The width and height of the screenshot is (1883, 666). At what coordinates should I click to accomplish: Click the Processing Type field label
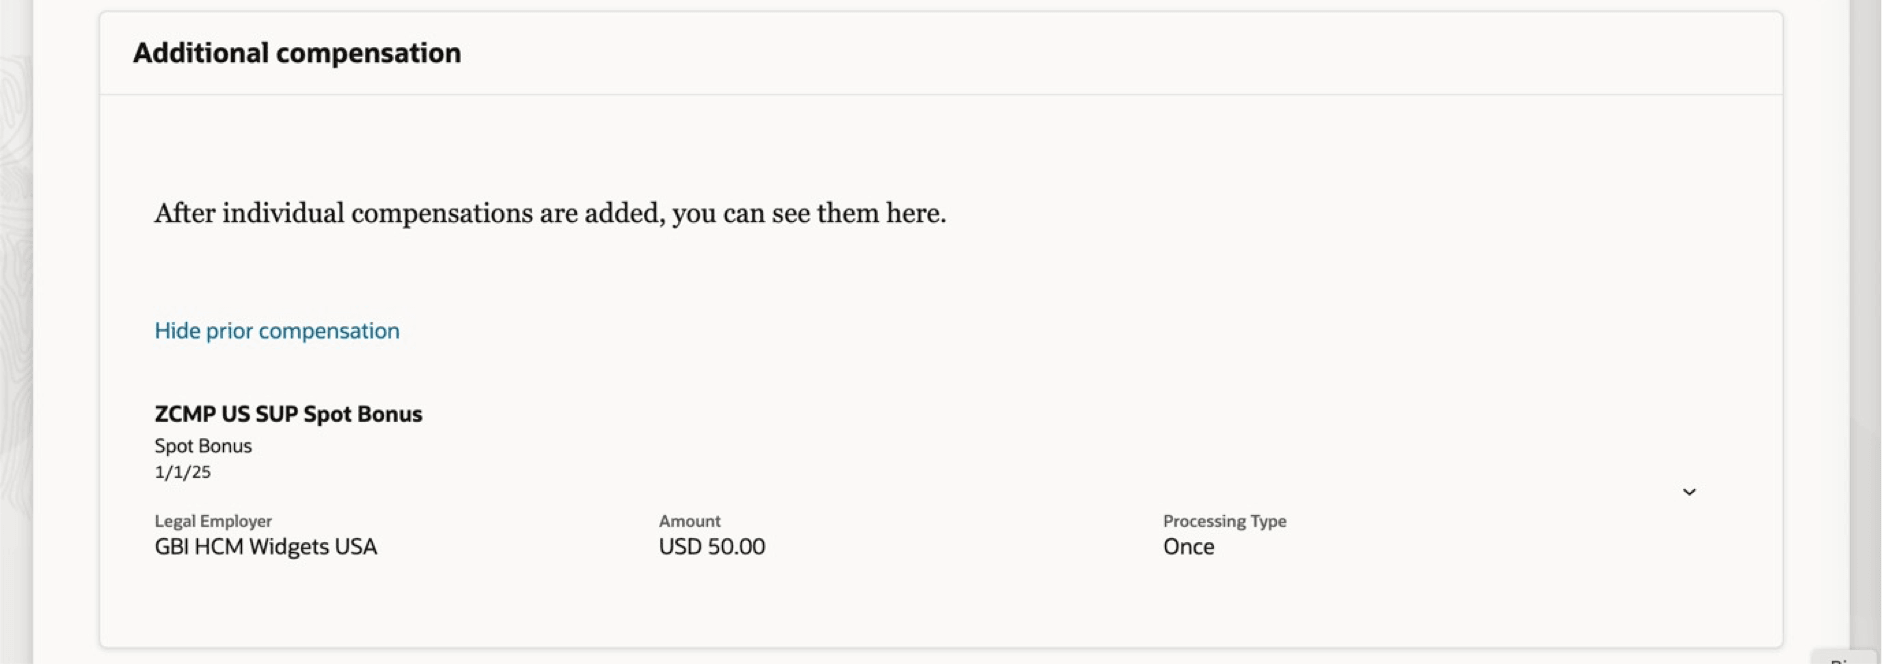coord(1224,520)
